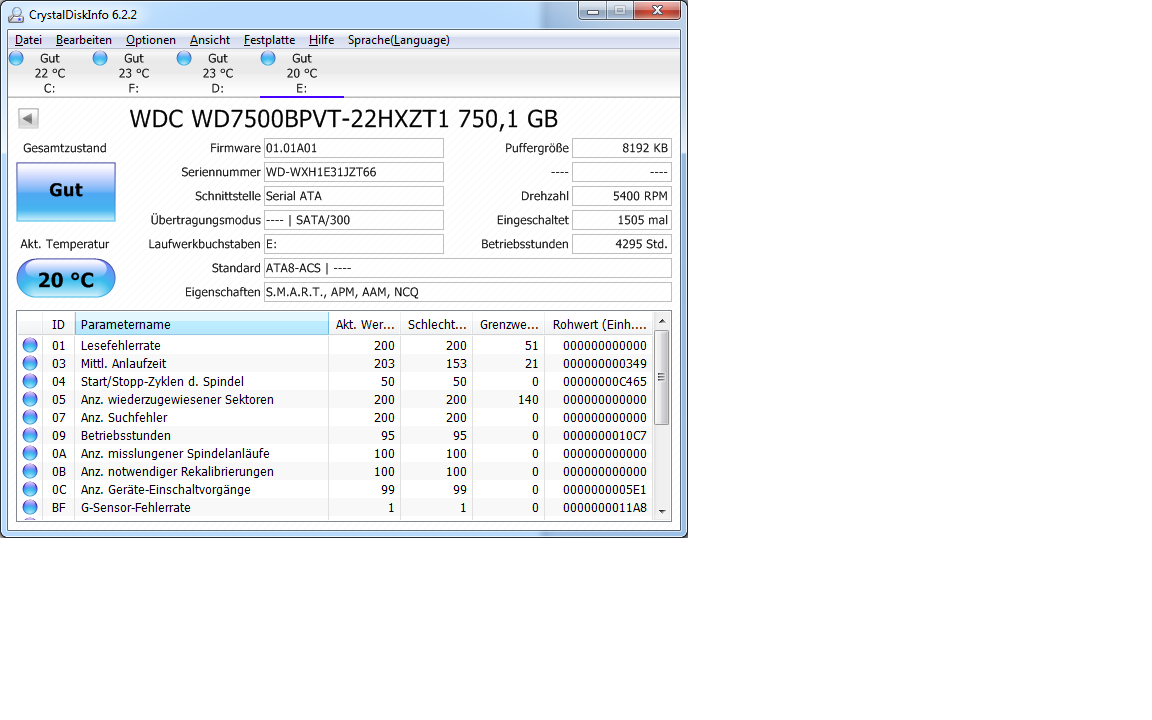This screenshot has width=1152, height=720.
Task: Click the Übertragungsmodus SATA/300 field
Action: (353, 220)
